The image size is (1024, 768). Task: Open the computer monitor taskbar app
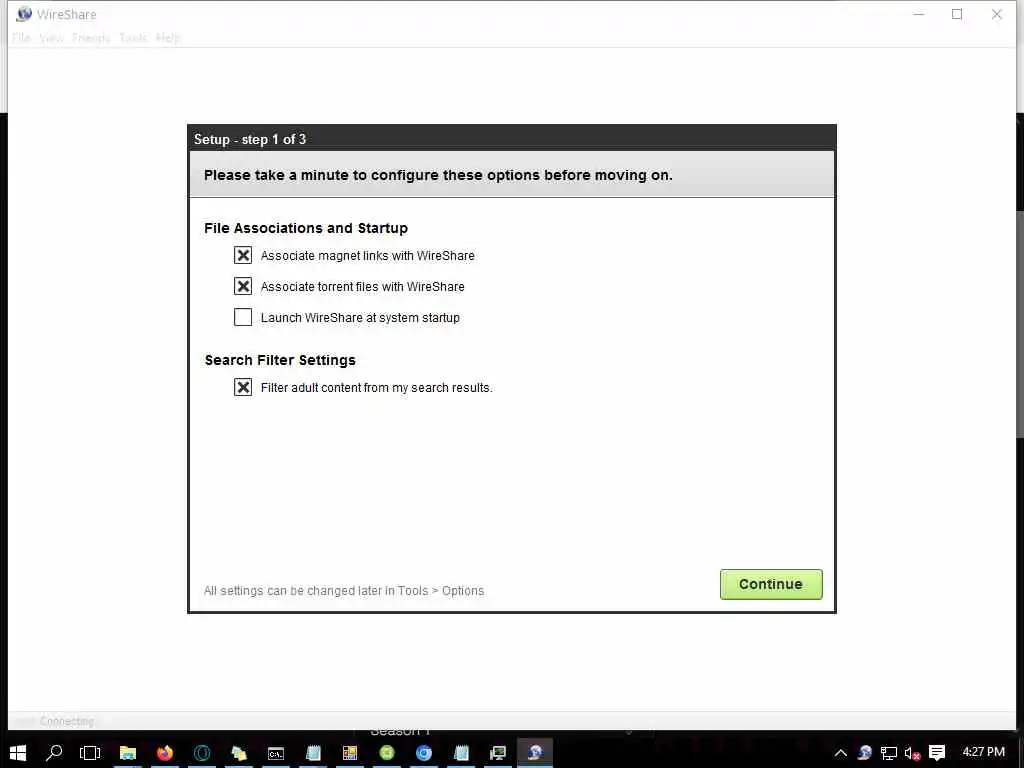coord(498,753)
